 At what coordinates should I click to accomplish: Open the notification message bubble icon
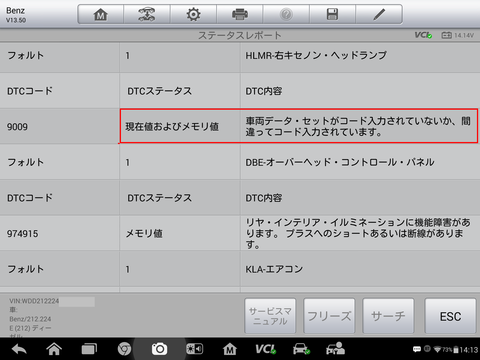point(417,349)
